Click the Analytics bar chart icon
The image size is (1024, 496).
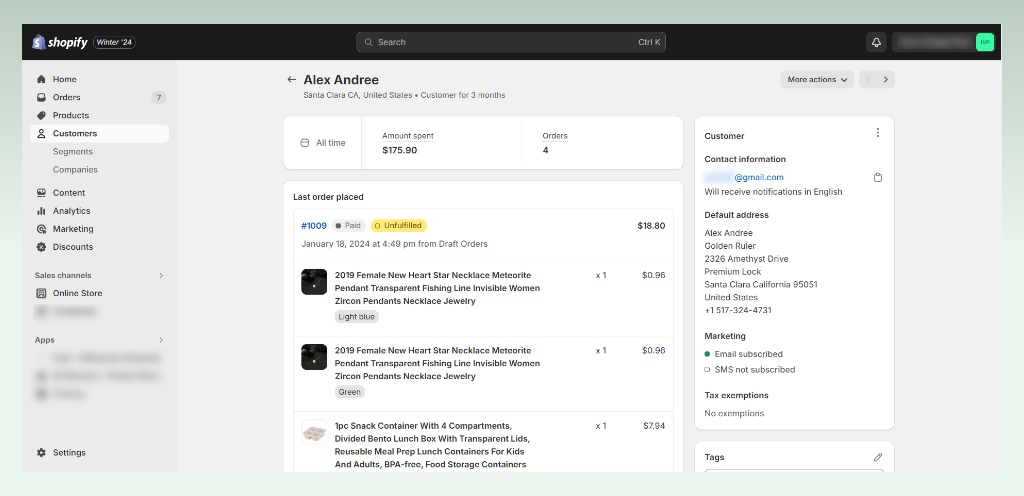coord(41,211)
